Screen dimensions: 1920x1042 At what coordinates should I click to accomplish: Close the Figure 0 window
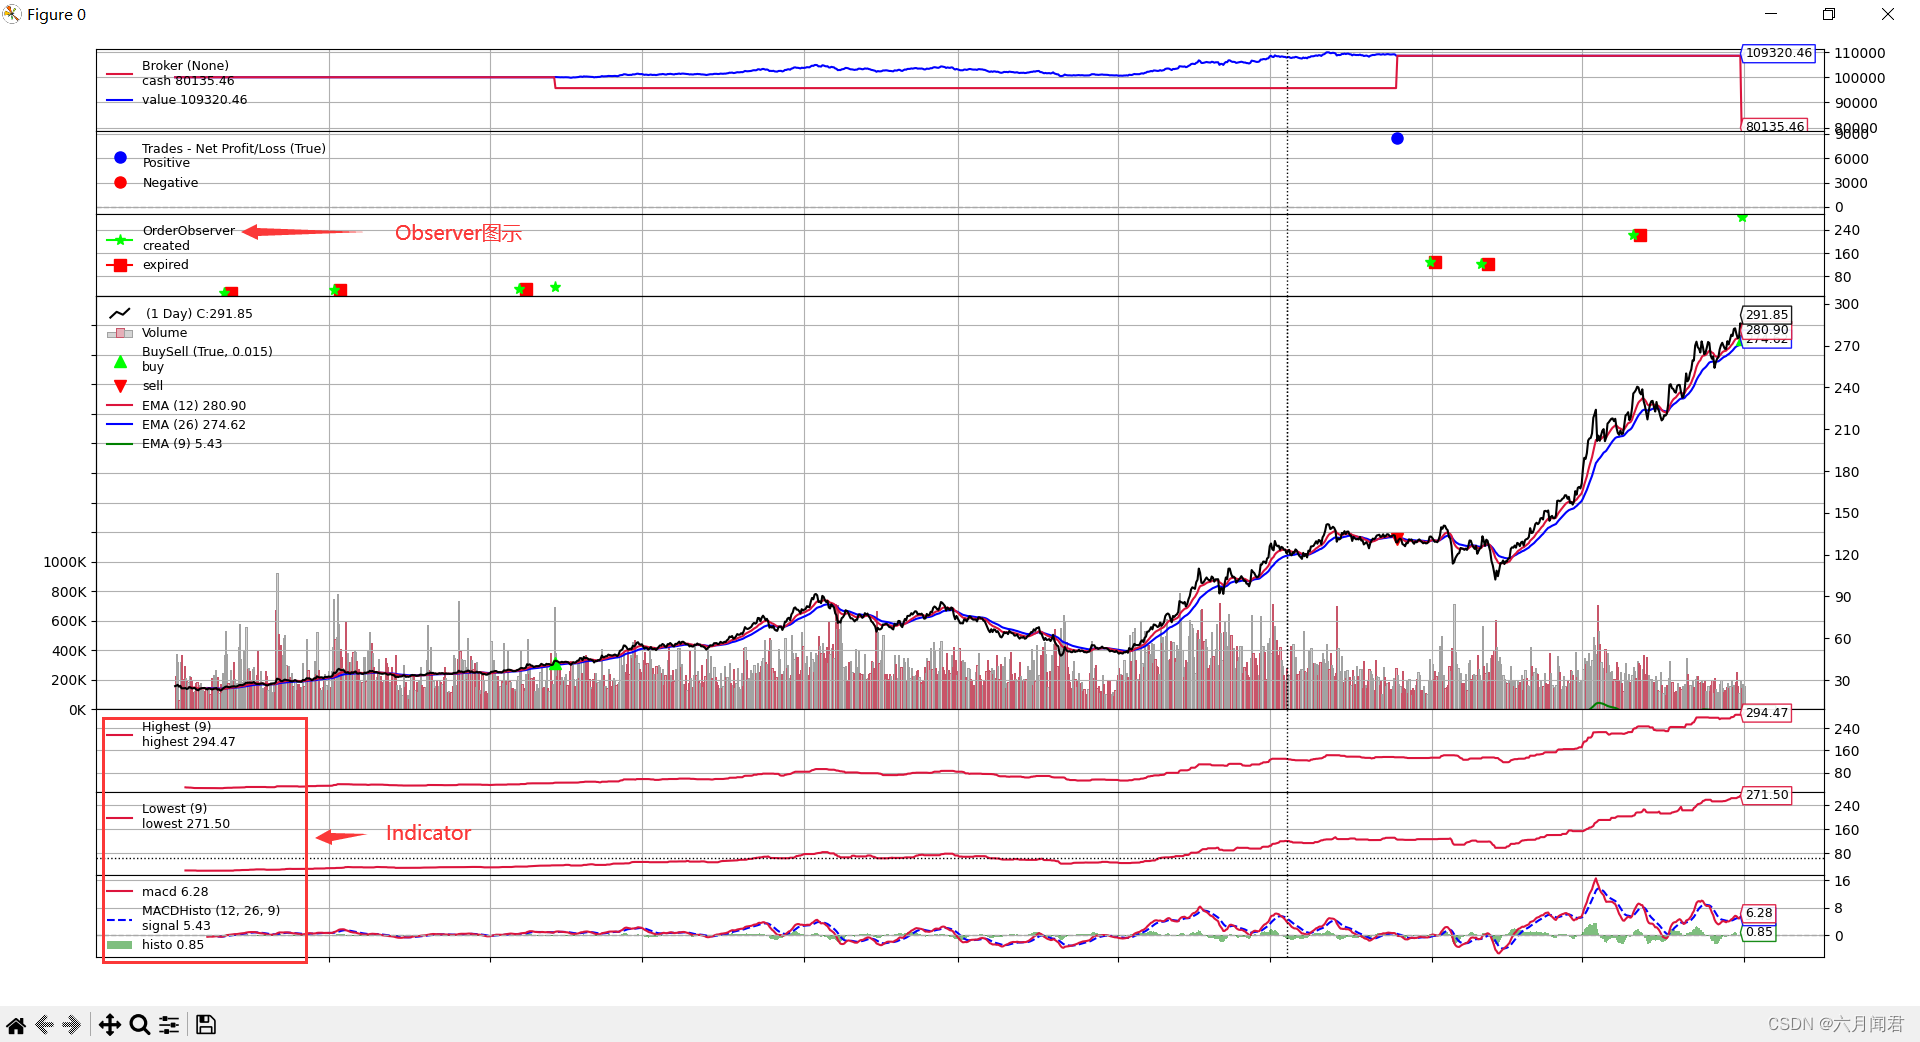click(1888, 14)
